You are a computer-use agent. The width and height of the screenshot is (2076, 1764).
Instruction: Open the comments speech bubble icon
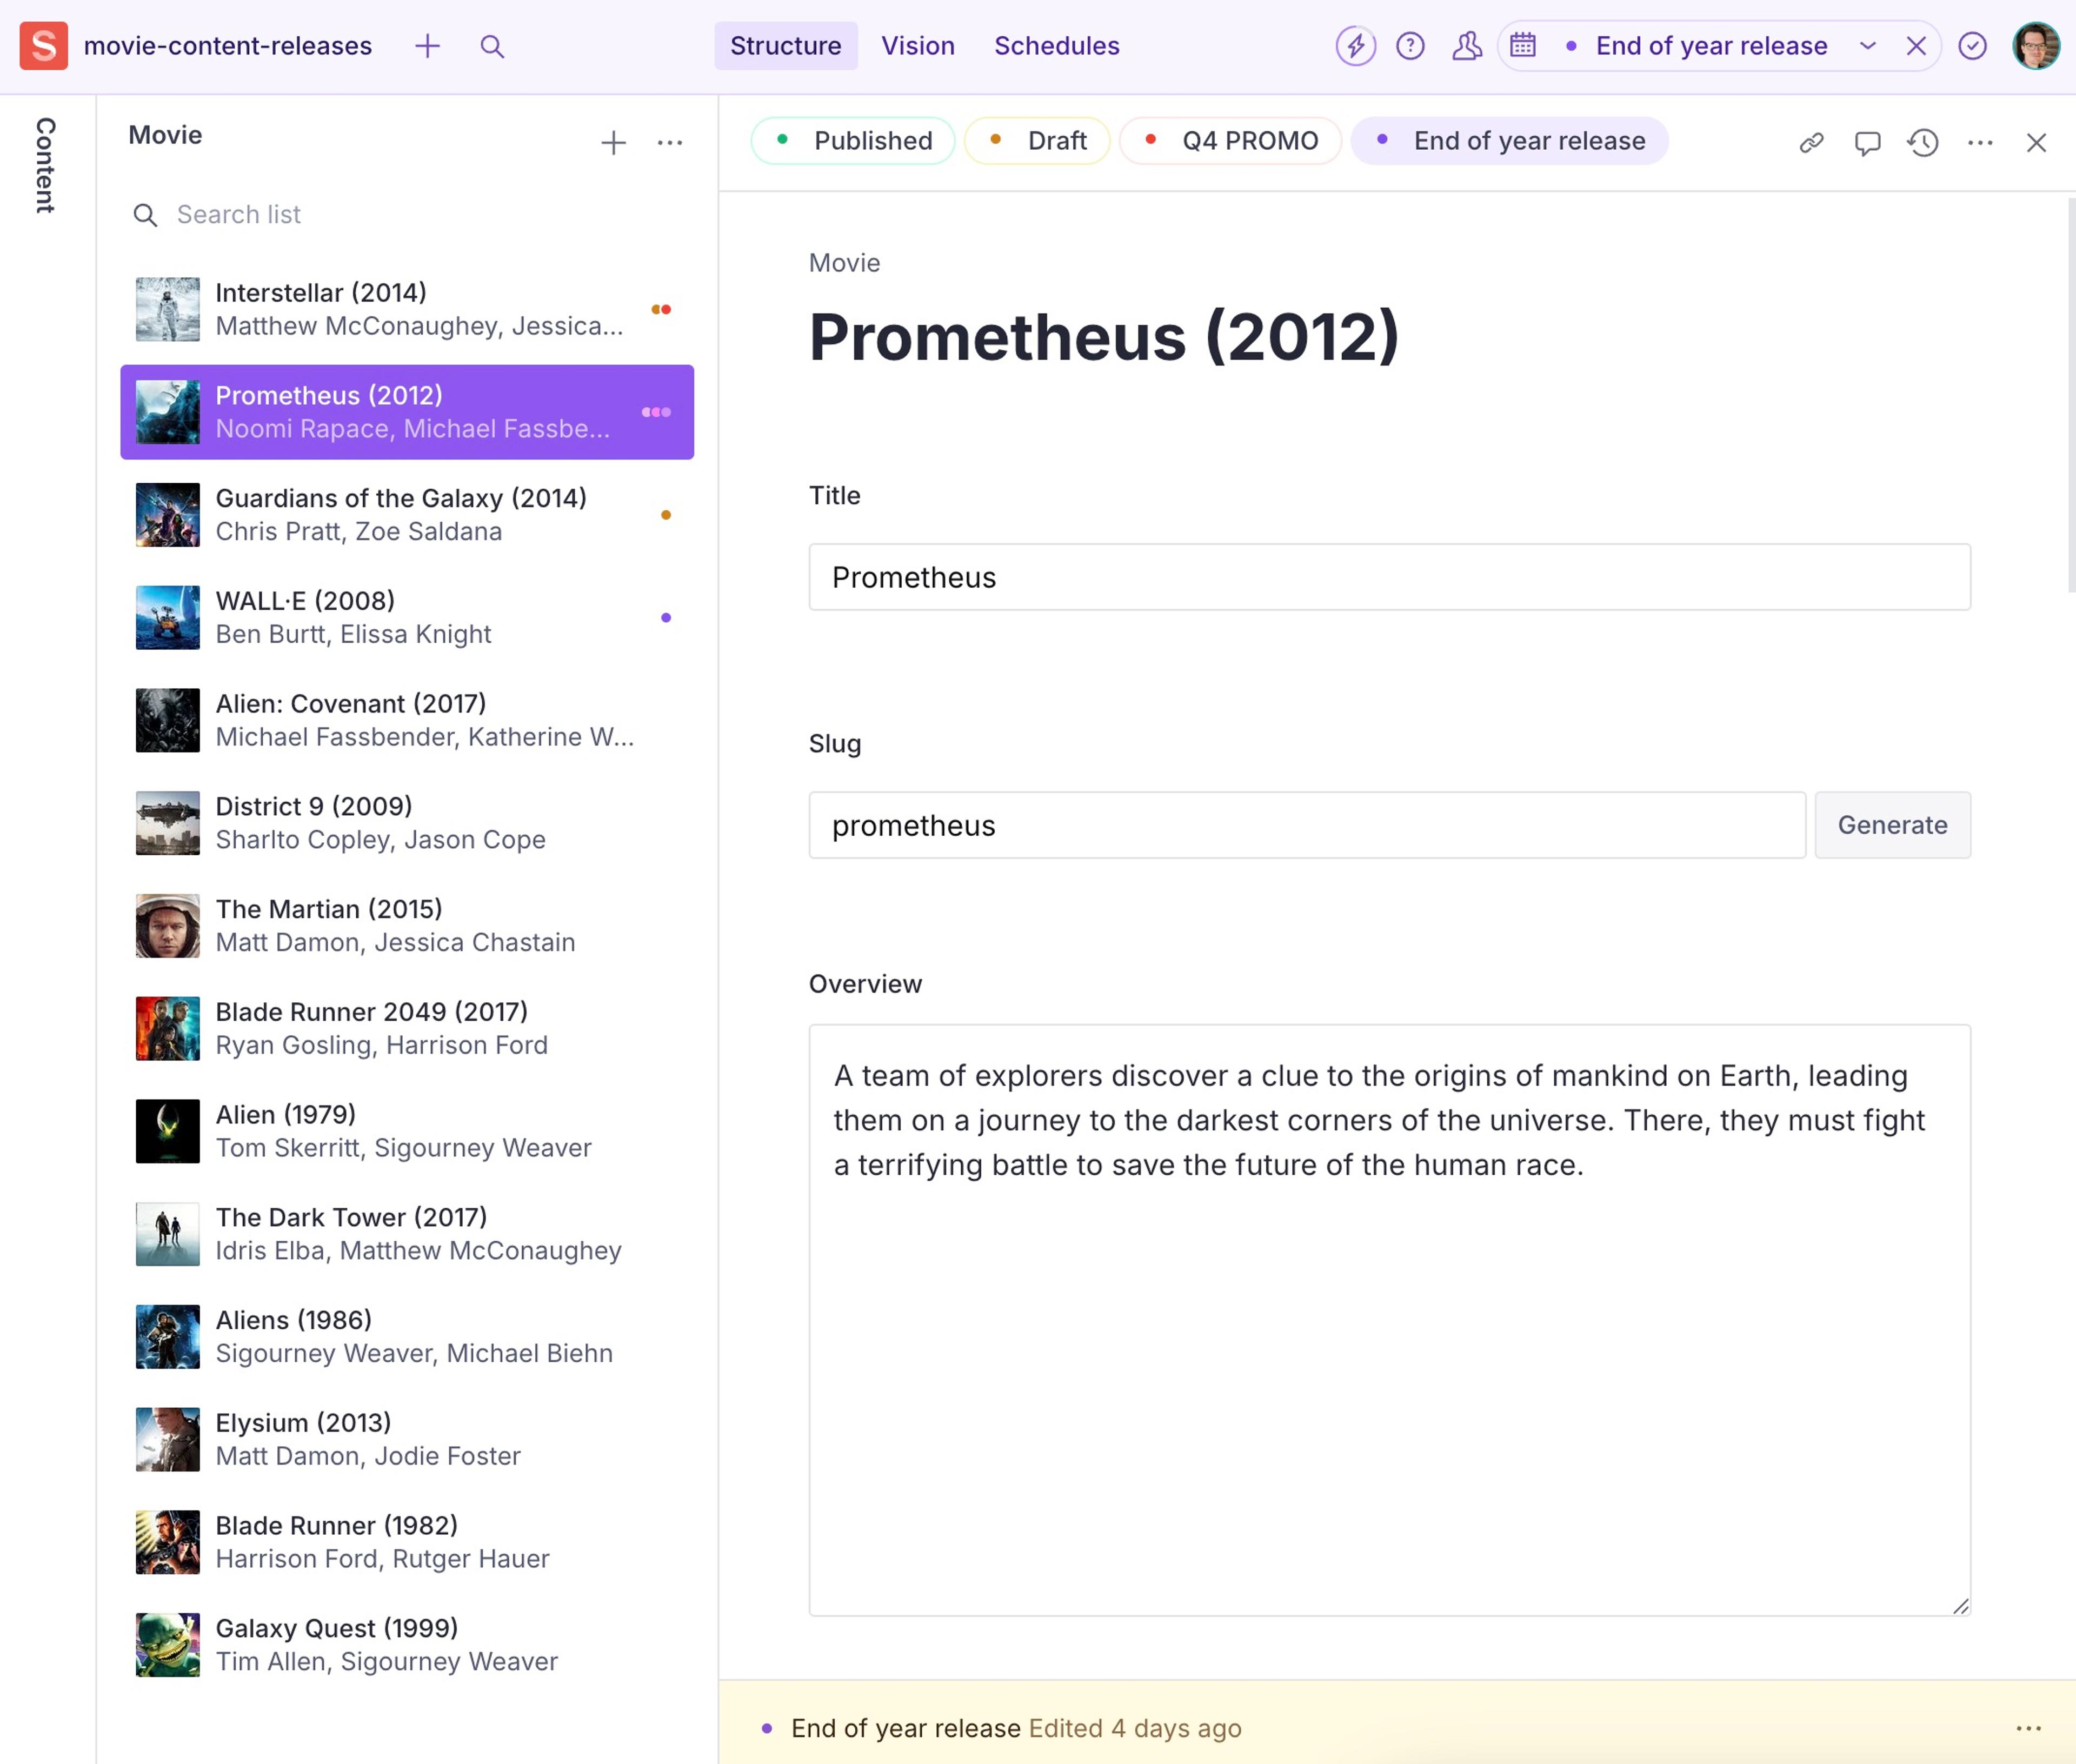(x=1867, y=143)
